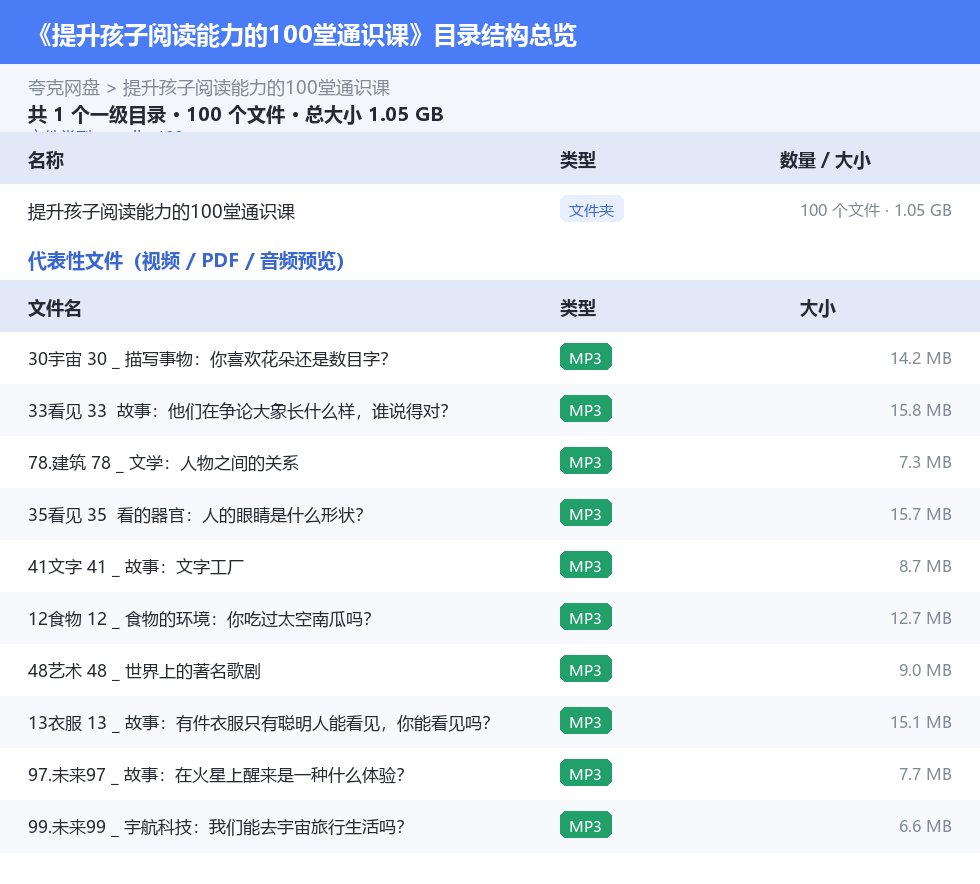Image resolution: width=980 pixels, height=884 pixels.
Task: Open folder row 提升孩子阅读能力的100堂通识课
Action: point(490,211)
